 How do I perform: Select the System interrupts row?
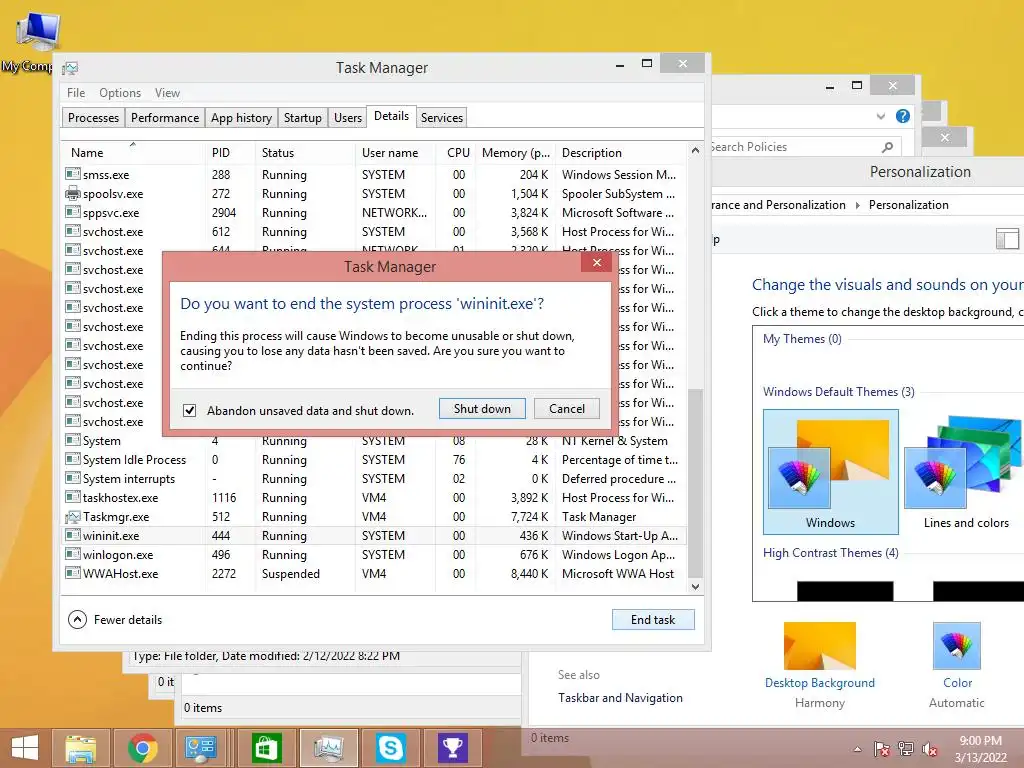pos(374,479)
